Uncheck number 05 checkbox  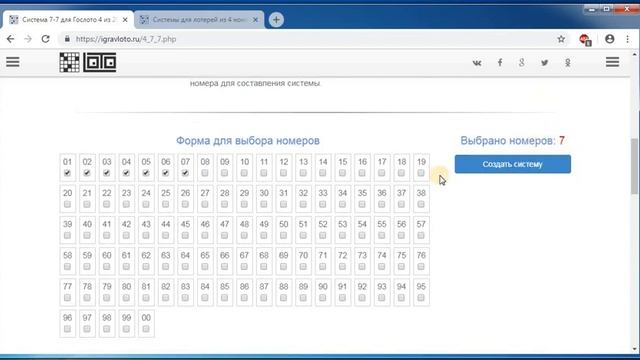146,173
